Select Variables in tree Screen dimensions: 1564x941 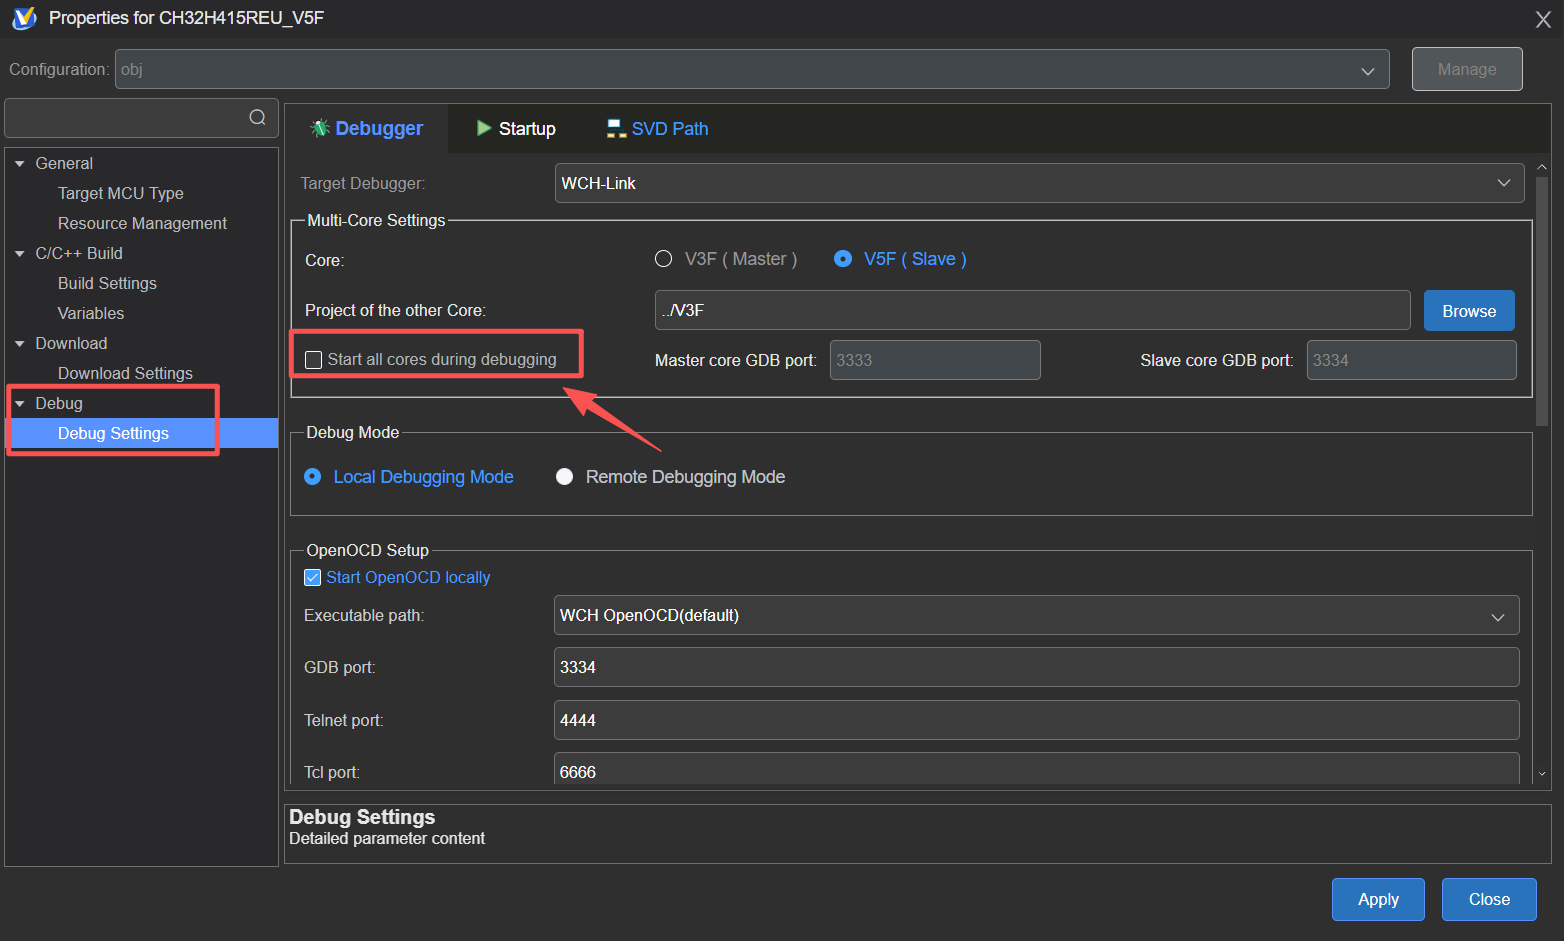91,313
